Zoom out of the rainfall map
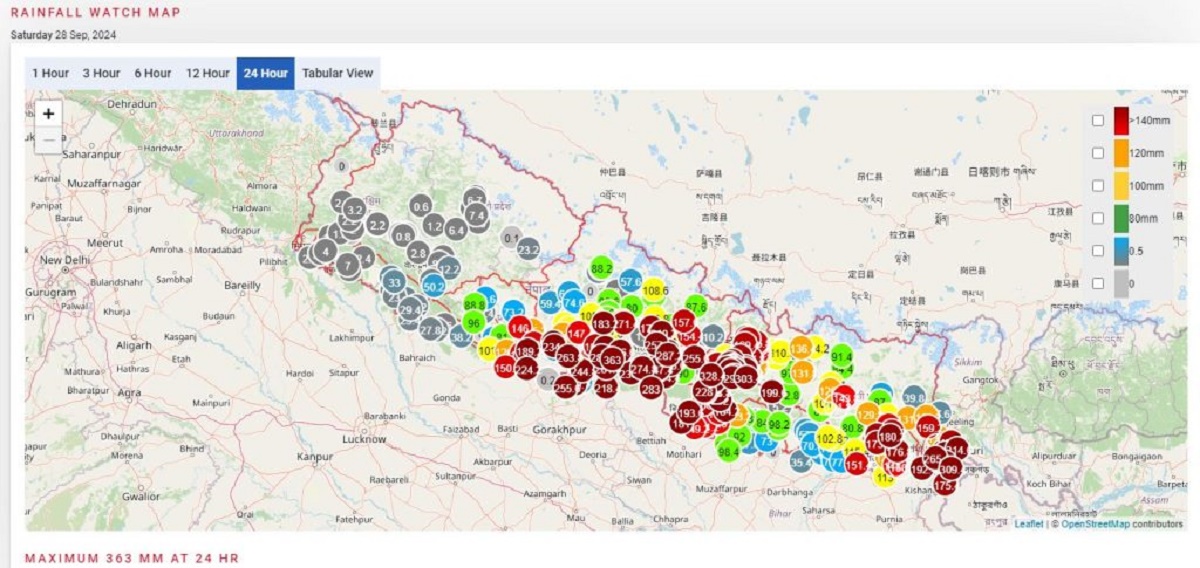 click(48, 141)
